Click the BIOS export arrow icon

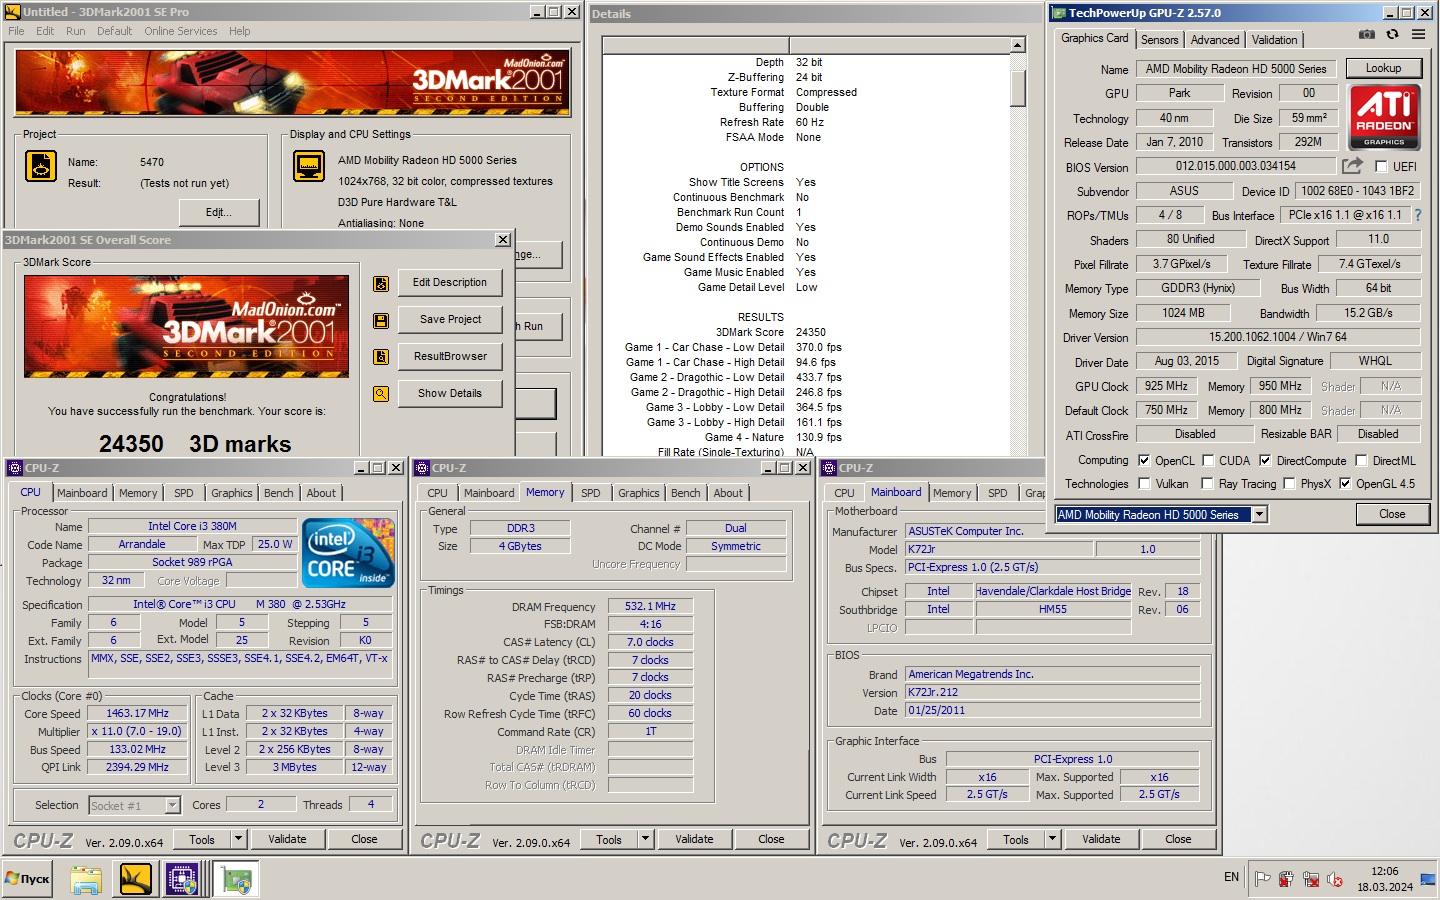point(1352,166)
